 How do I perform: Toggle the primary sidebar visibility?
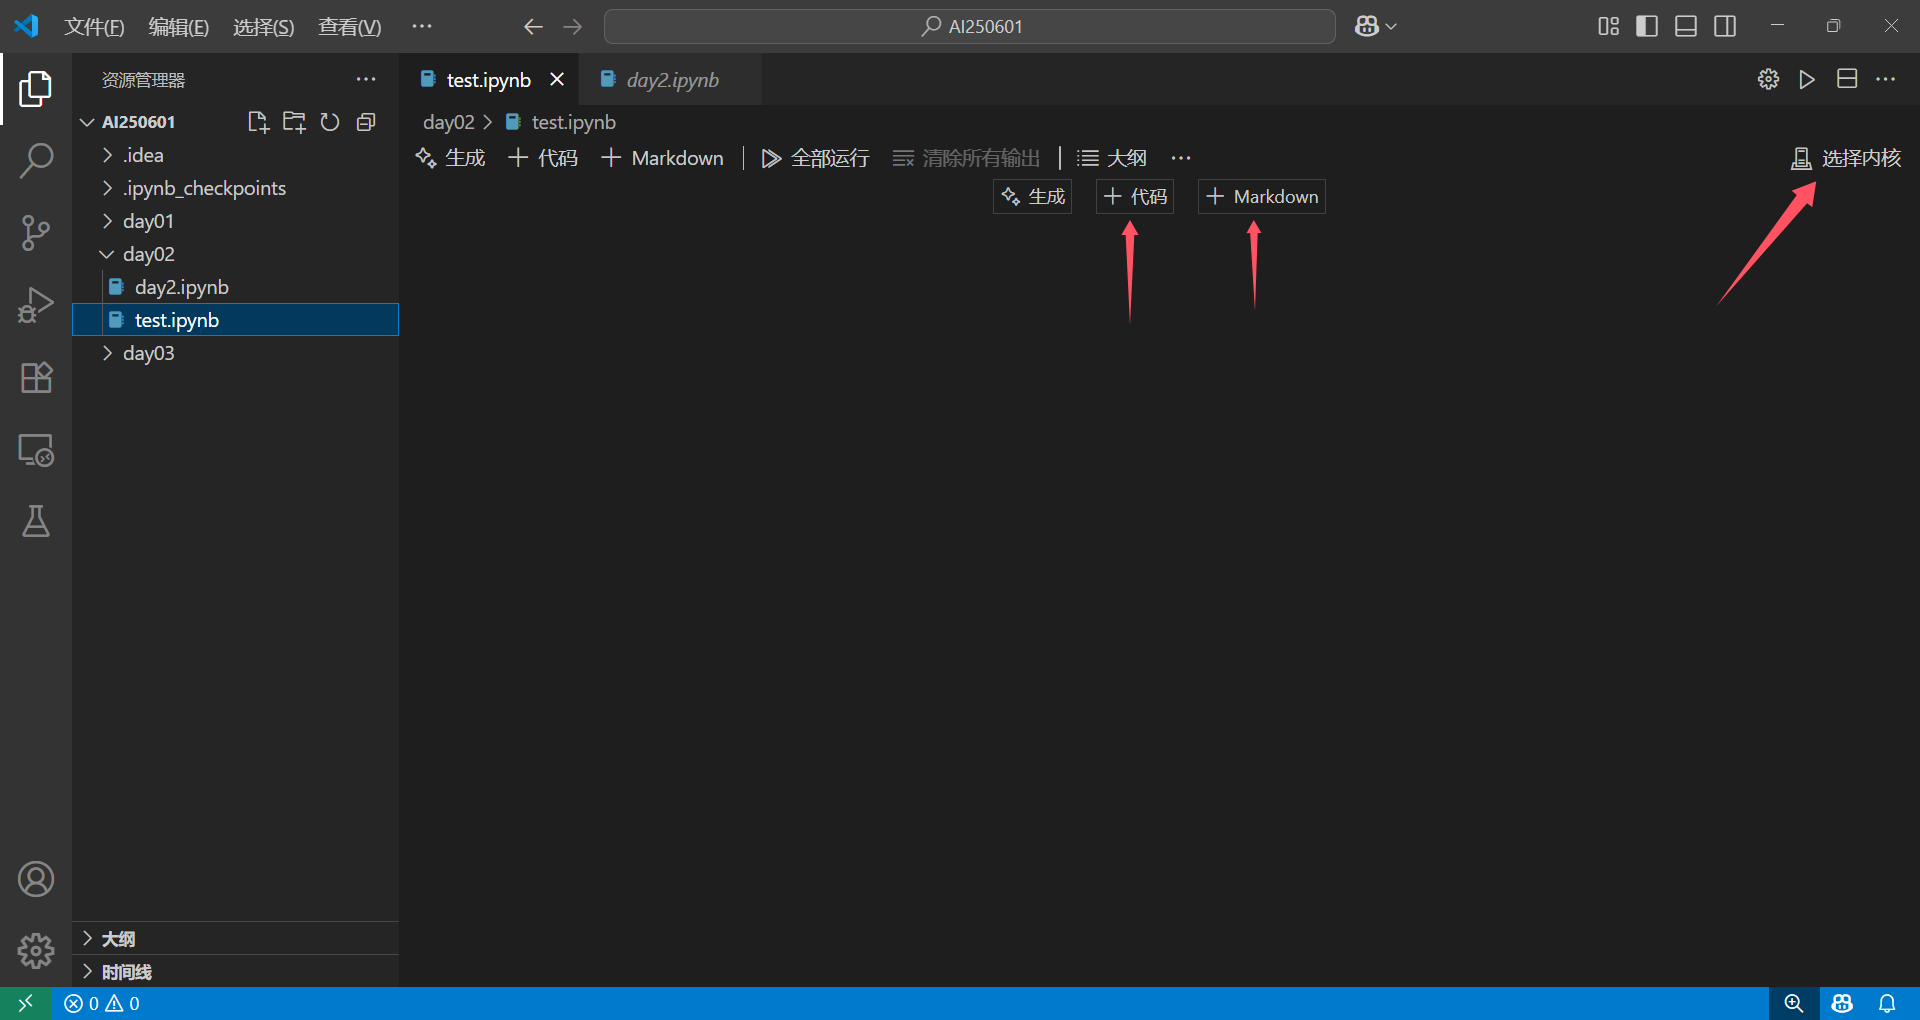pyautogui.click(x=1646, y=26)
